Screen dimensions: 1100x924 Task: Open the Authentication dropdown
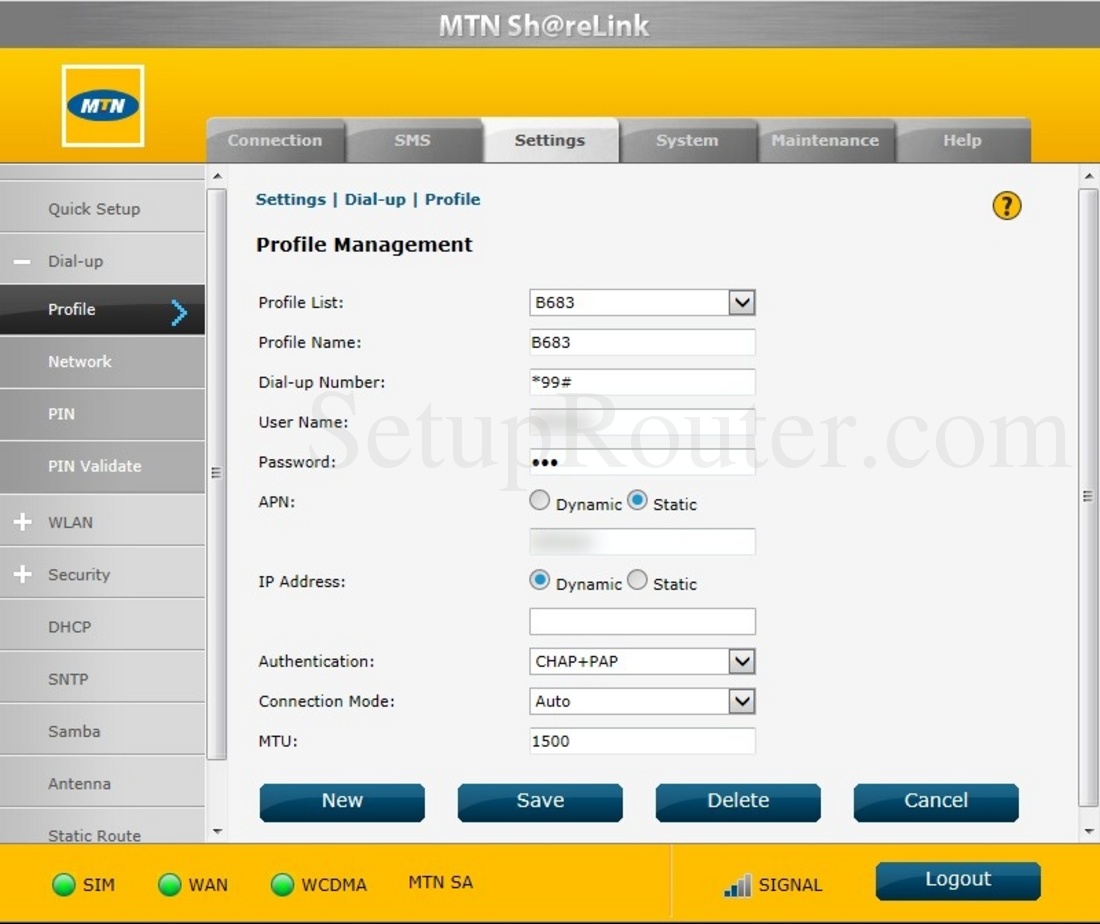coord(742,661)
